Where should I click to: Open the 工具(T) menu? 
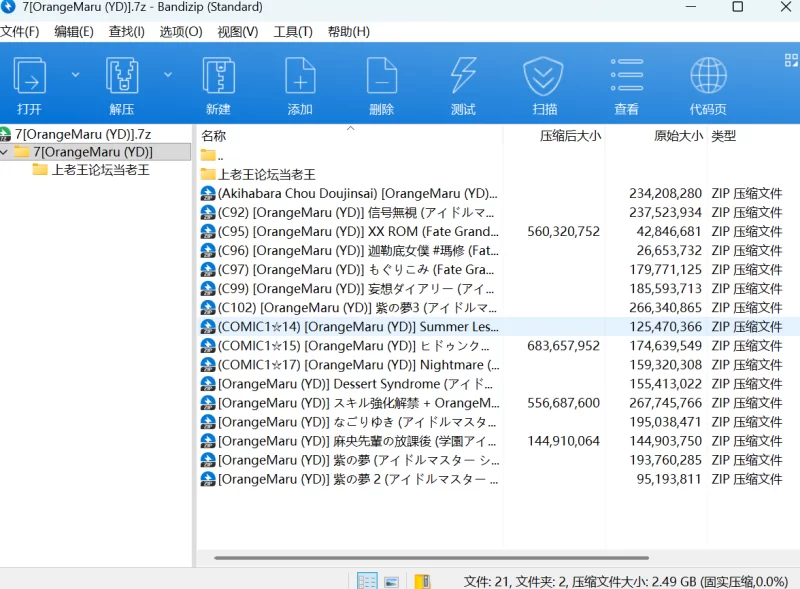coord(292,31)
